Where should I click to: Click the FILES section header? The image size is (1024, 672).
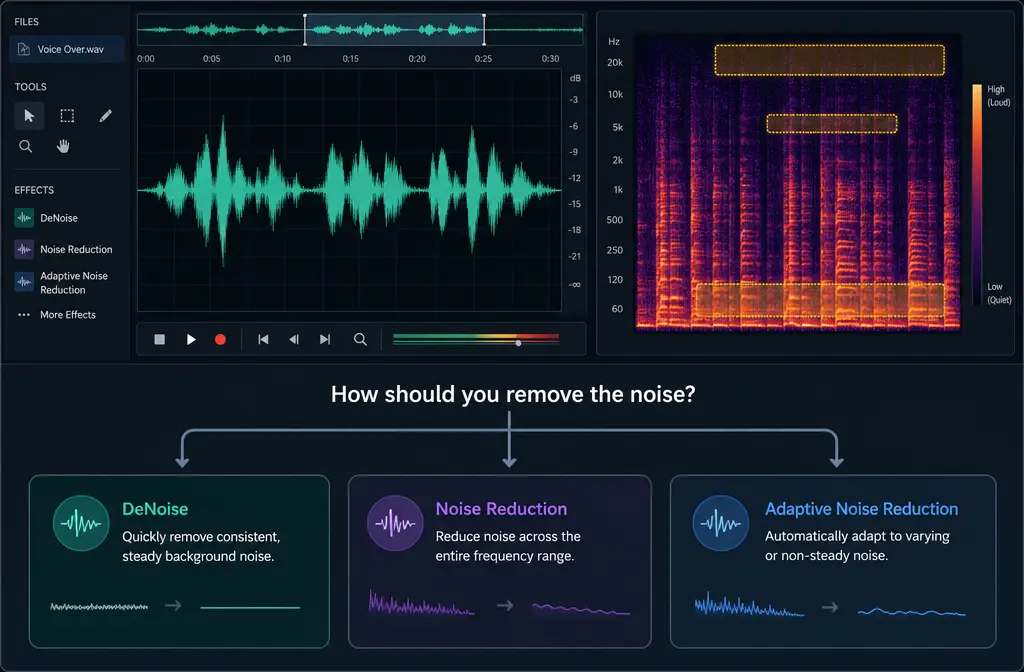[27, 22]
